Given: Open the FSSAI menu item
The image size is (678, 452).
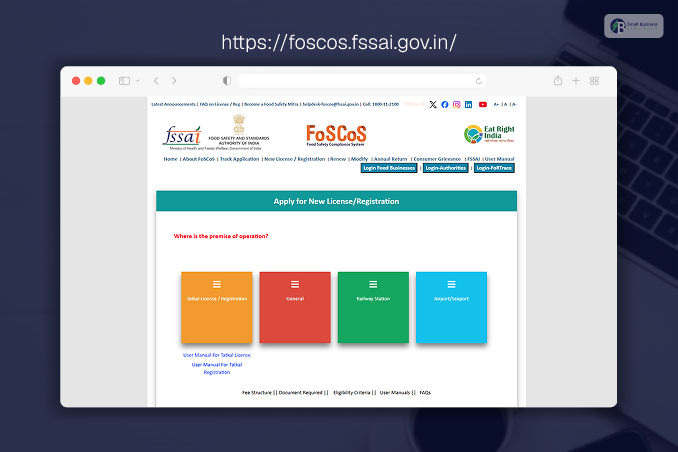Looking at the screenshot, I should (473, 159).
